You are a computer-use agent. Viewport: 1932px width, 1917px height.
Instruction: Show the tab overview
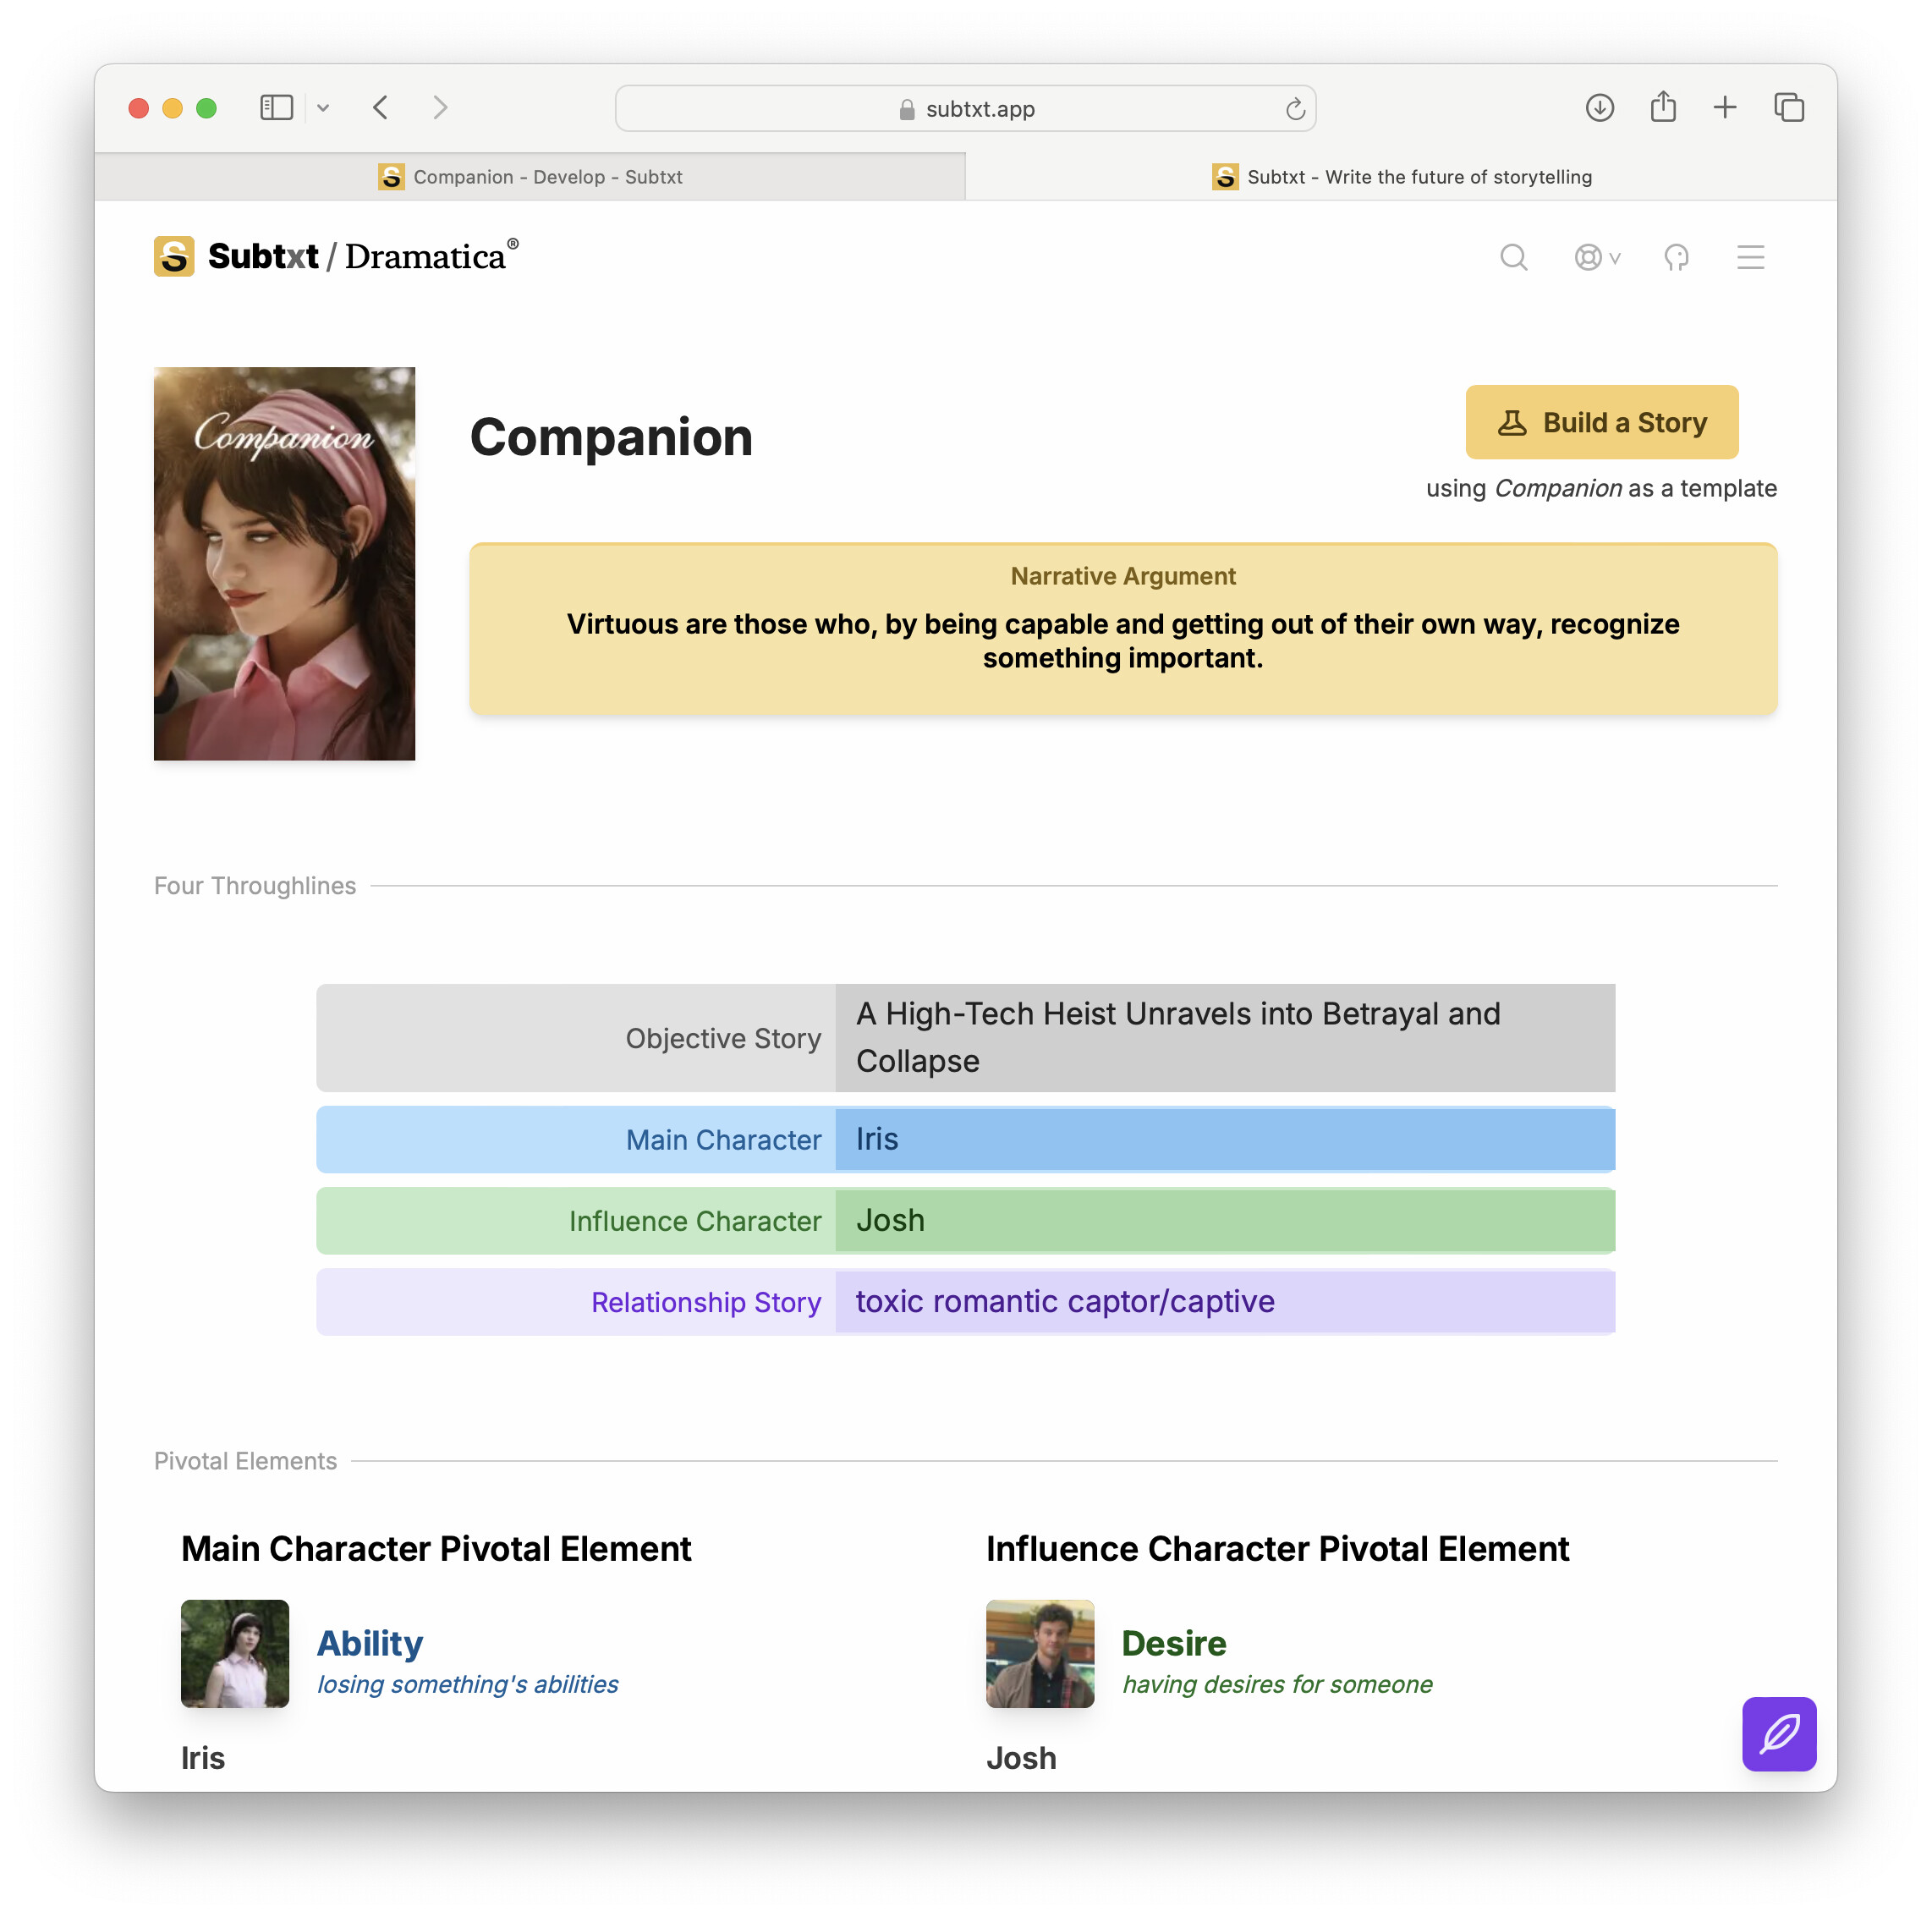1788,108
